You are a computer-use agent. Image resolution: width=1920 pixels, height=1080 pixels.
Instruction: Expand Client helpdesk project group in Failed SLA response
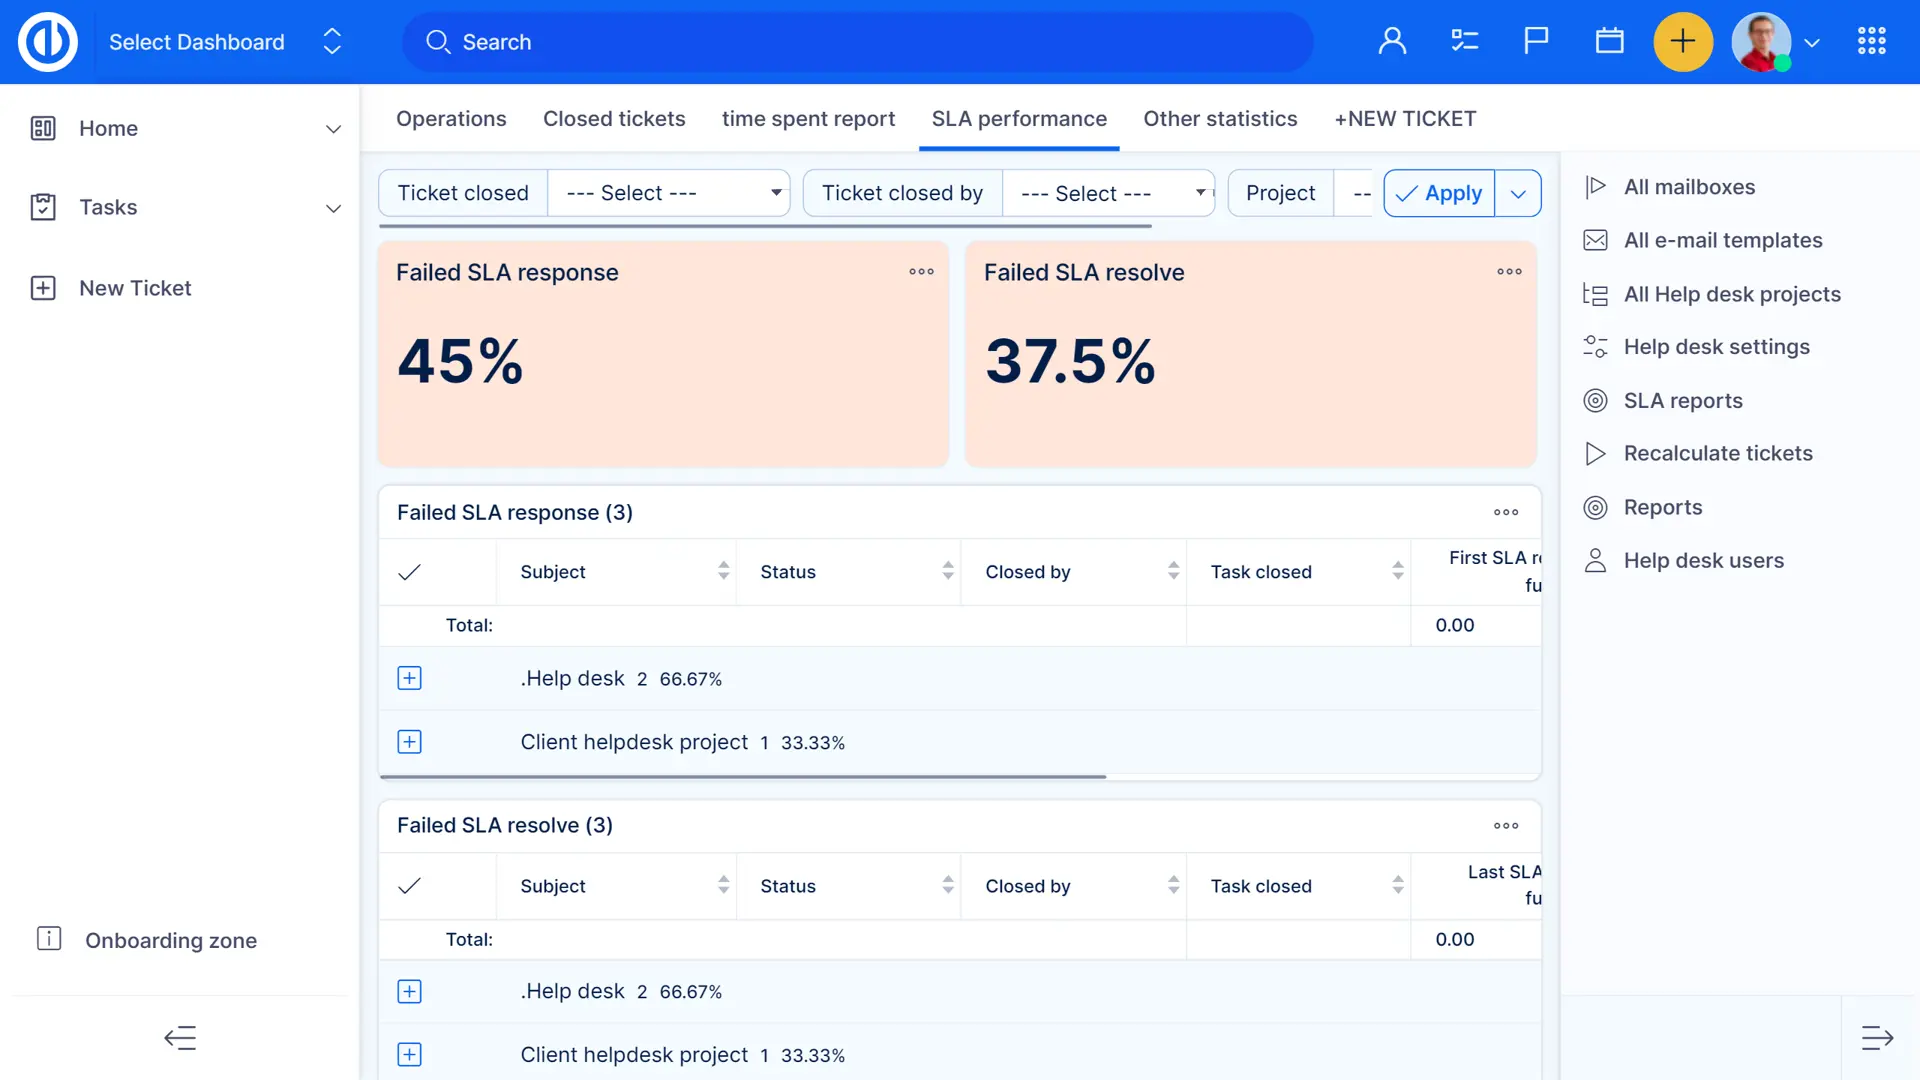click(409, 742)
